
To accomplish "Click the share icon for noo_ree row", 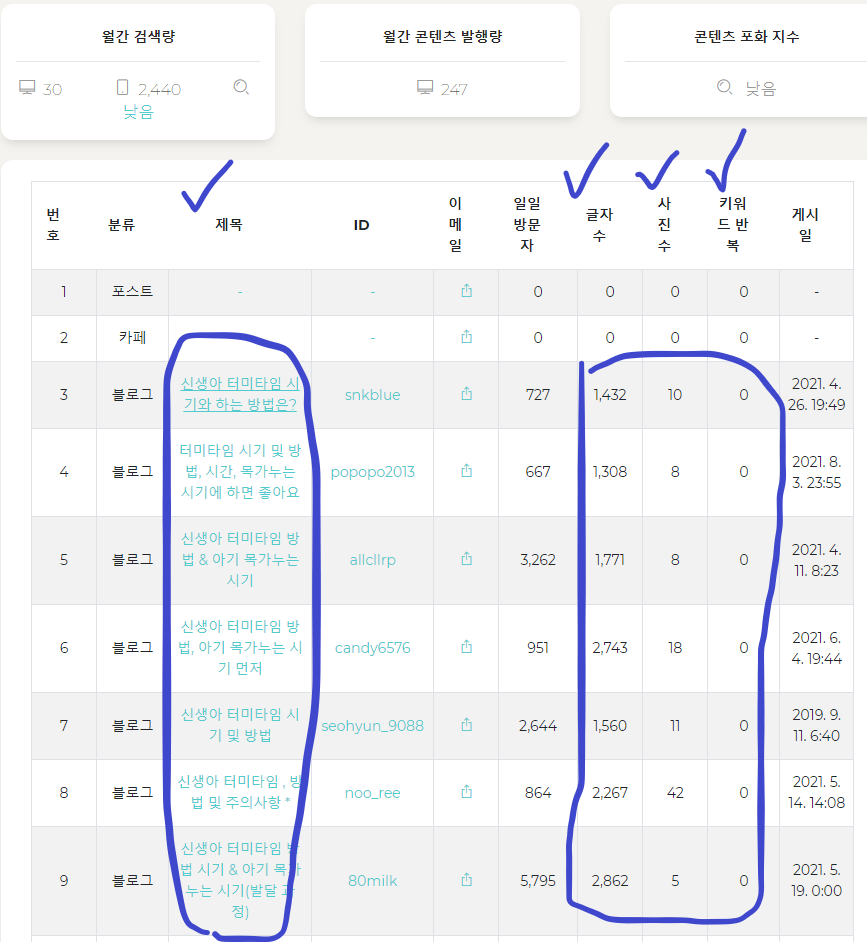I will click(466, 792).
